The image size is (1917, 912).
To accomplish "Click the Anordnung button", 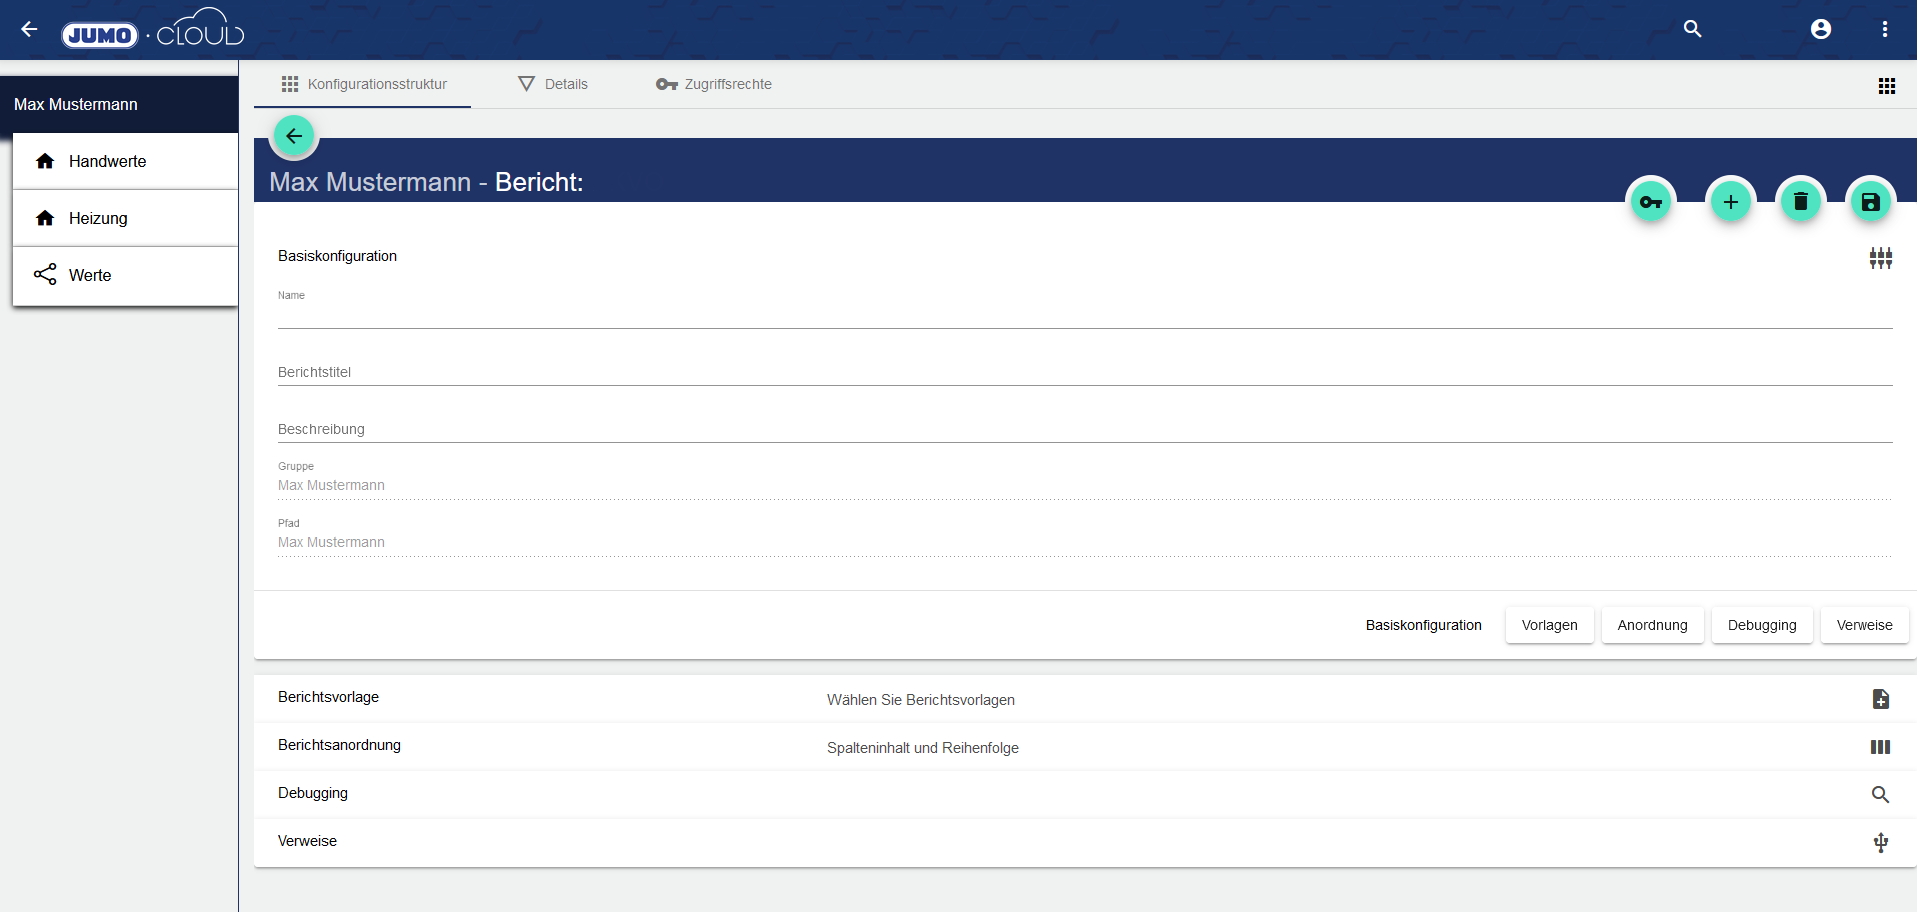I will coord(1652,625).
